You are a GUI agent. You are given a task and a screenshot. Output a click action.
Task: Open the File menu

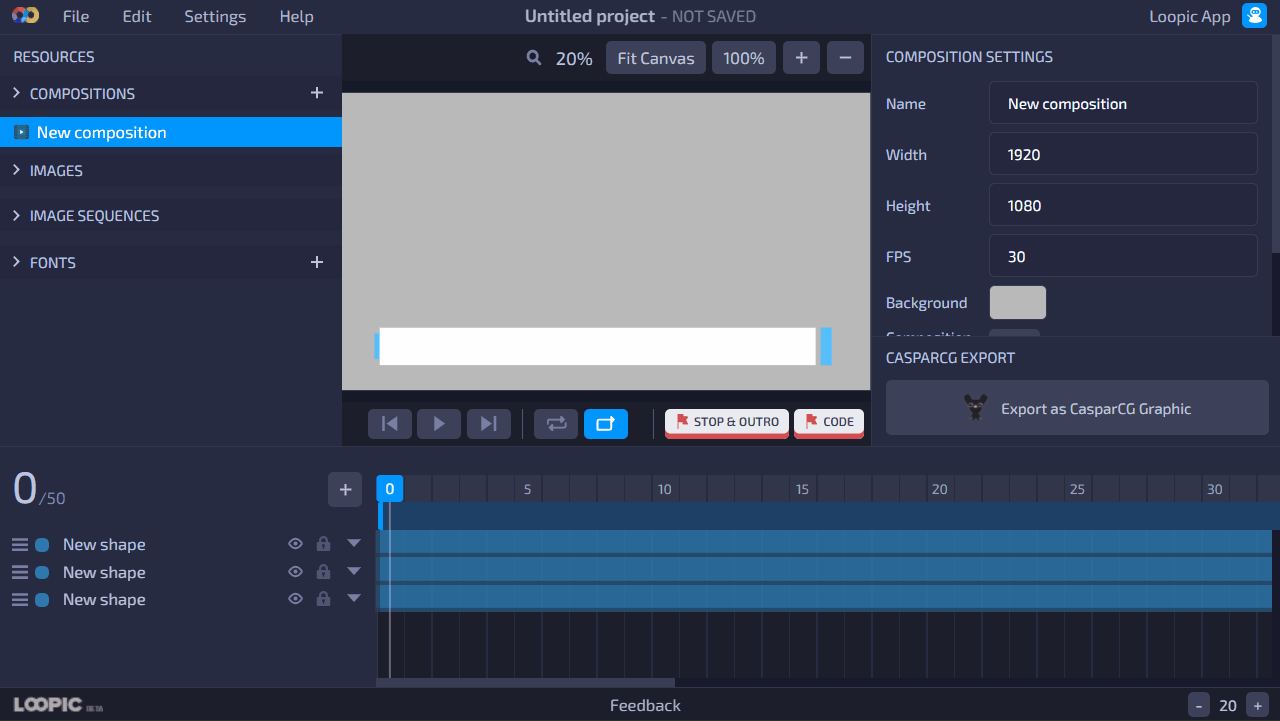click(76, 16)
